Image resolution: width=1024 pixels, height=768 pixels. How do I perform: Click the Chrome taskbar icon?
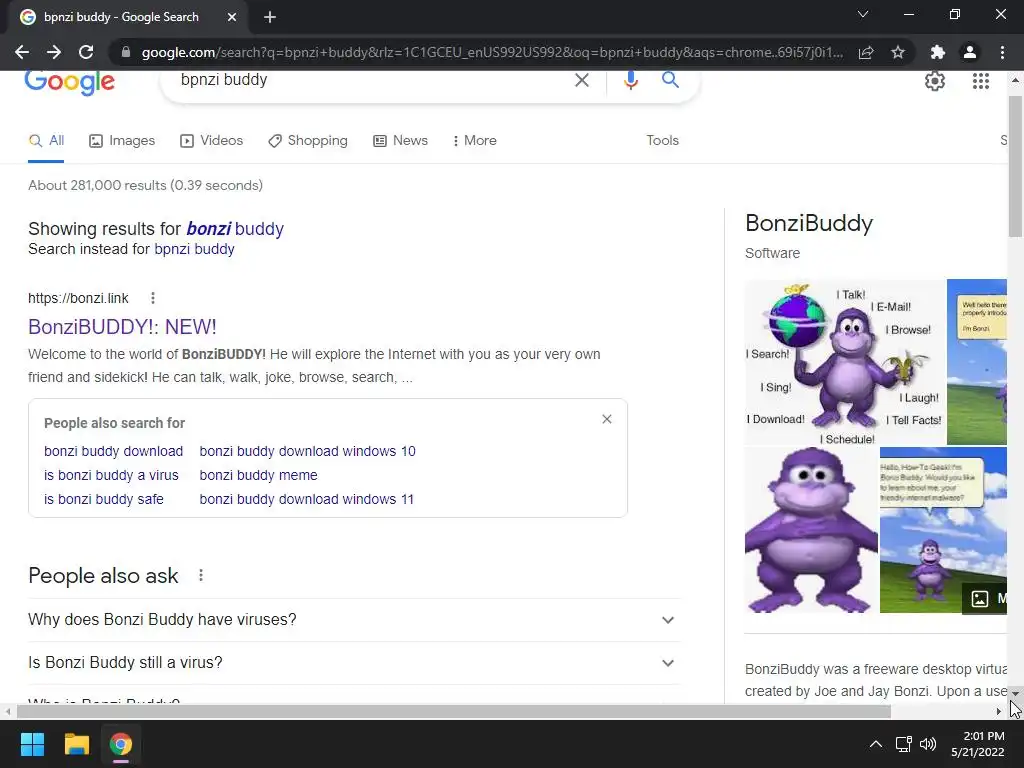click(x=121, y=744)
